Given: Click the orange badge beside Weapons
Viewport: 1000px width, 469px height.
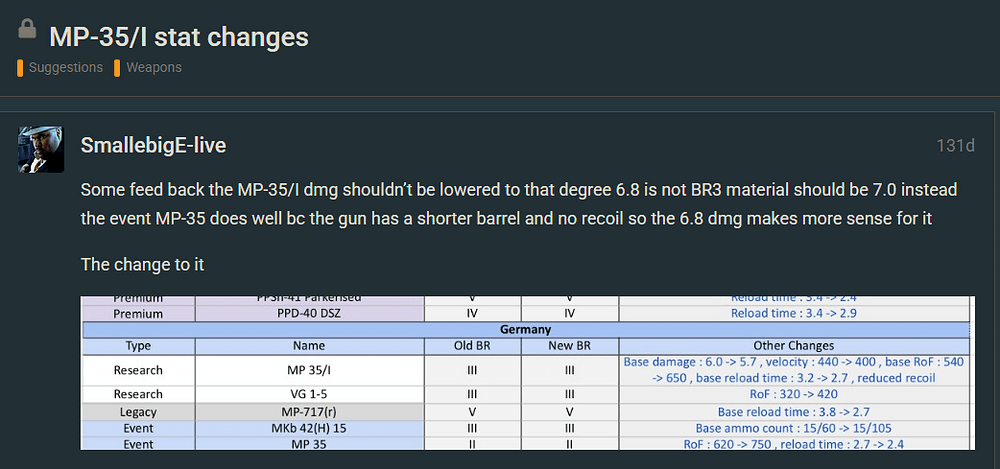Looking at the screenshot, I should pos(117,68).
